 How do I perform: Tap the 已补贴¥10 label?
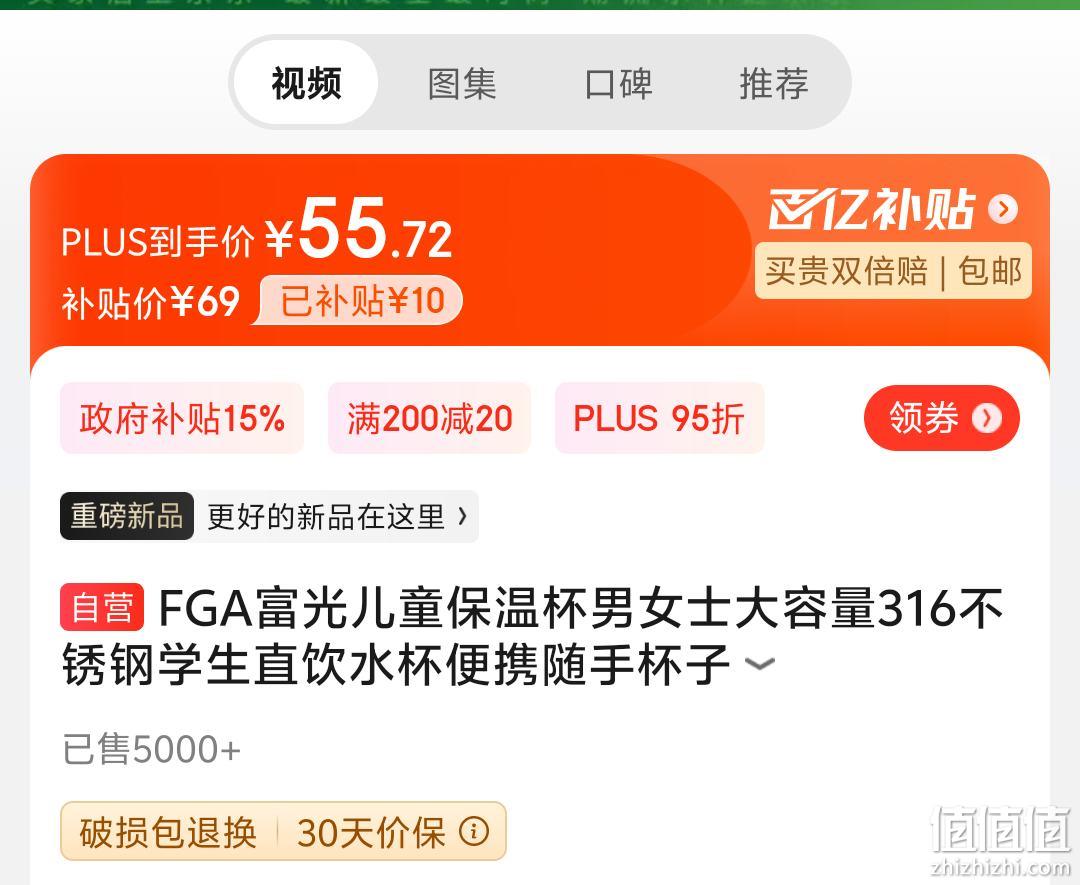coord(362,300)
